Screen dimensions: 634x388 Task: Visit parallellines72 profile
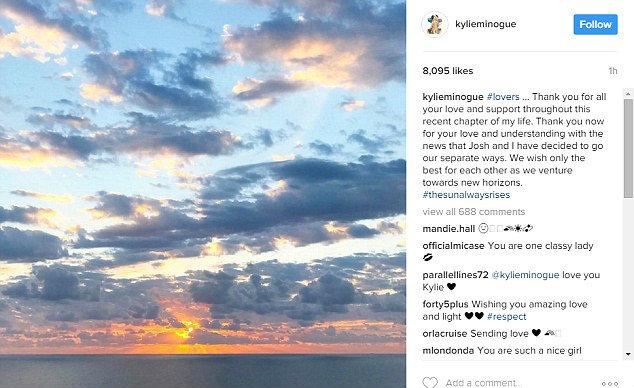pyautogui.click(x=455, y=275)
